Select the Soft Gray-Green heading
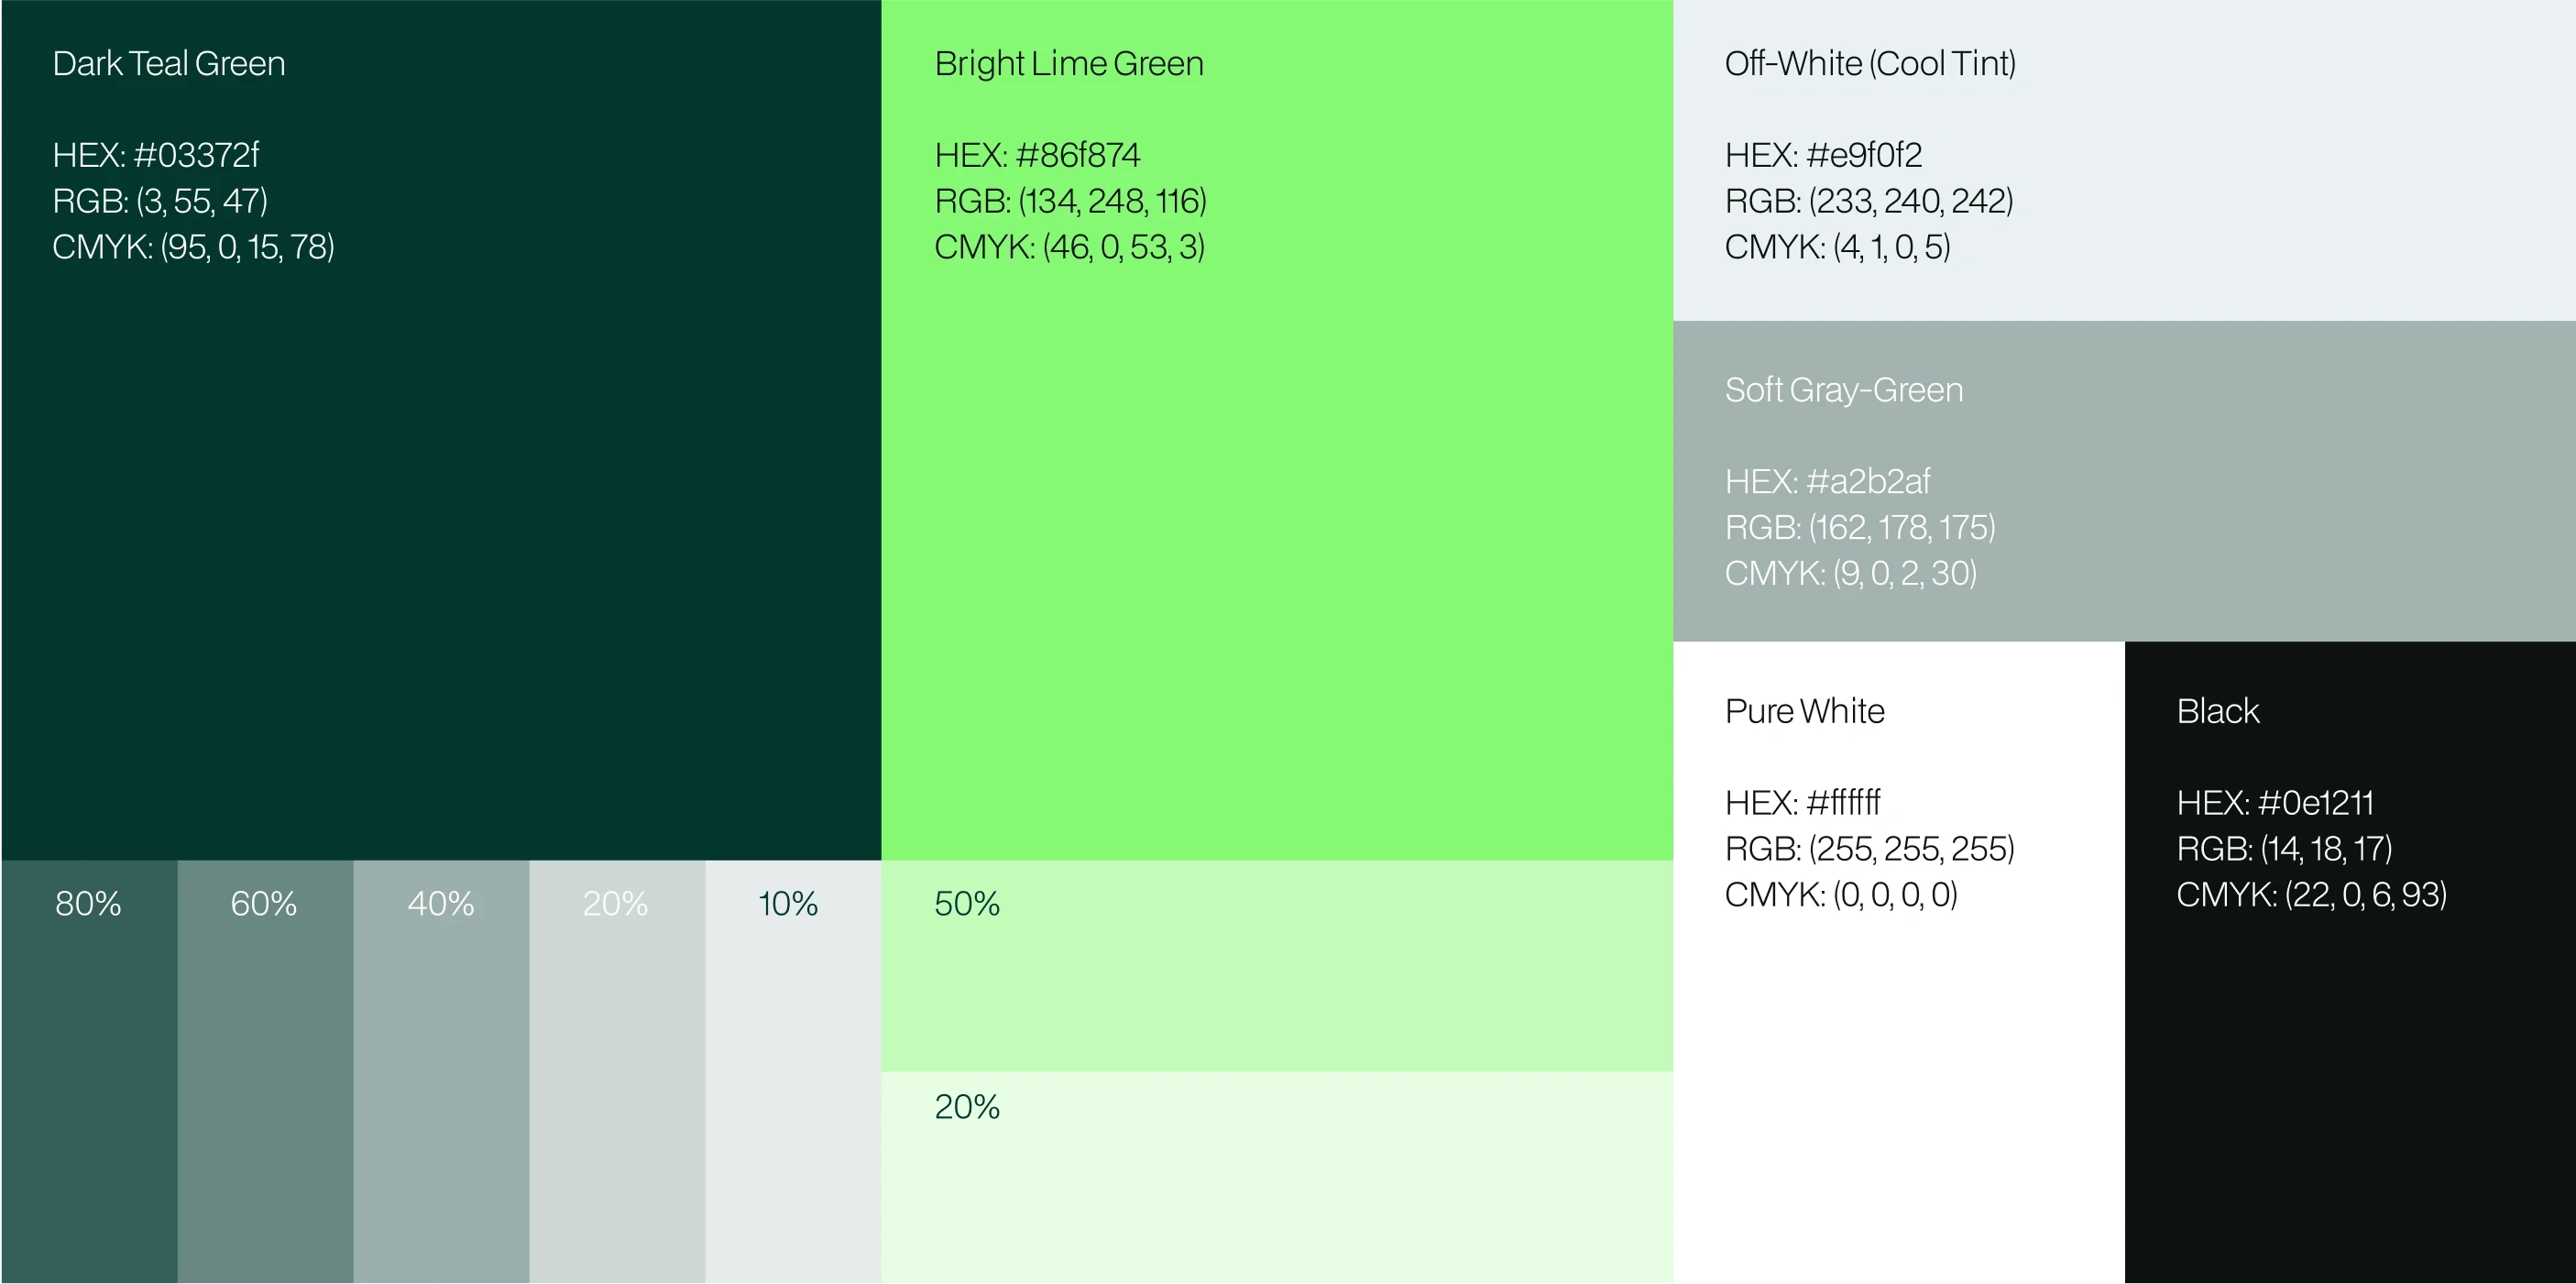 (x=1843, y=390)
